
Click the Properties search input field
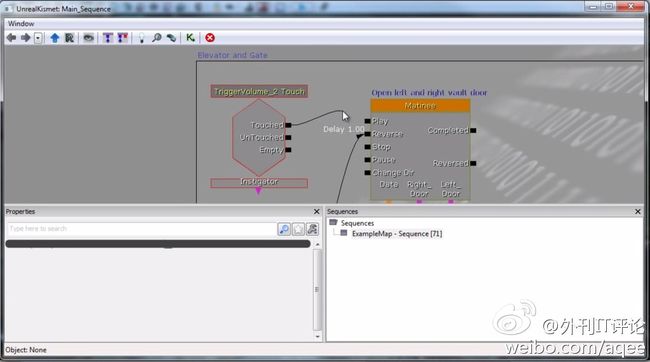[x=141, y=229]
